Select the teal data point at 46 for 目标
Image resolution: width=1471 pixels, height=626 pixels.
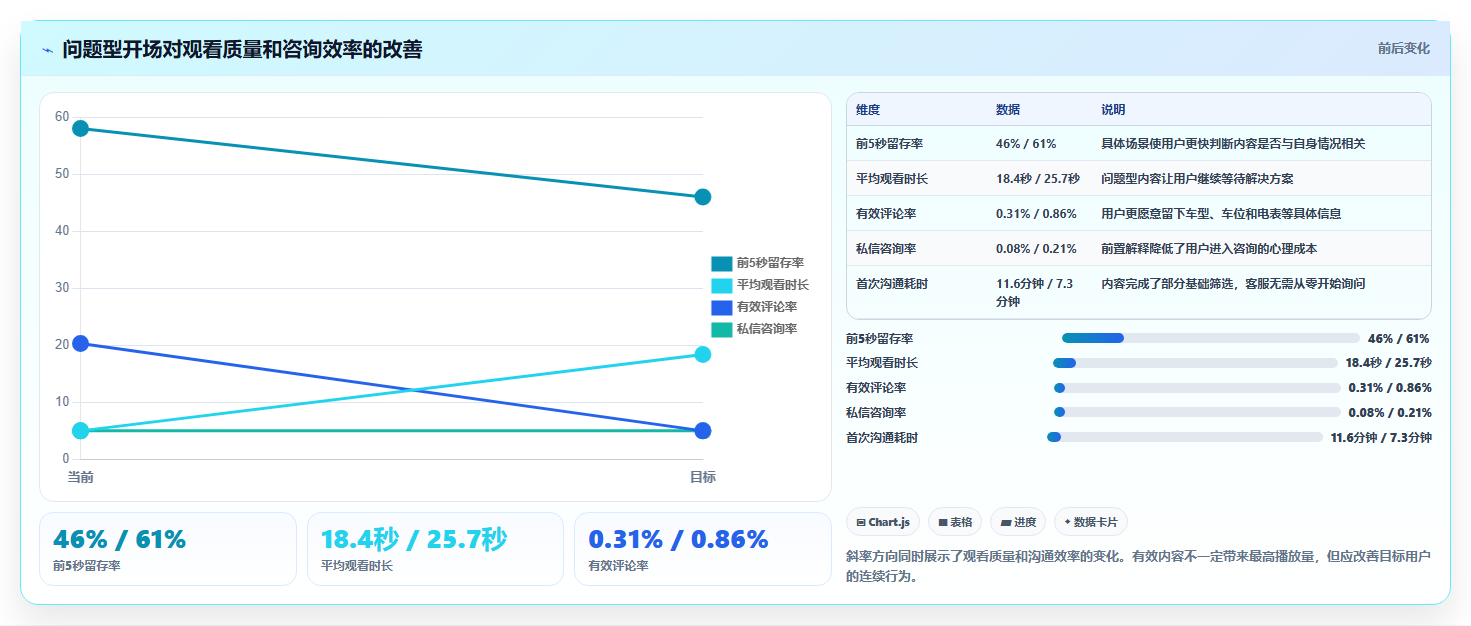[x=702, y=197]
